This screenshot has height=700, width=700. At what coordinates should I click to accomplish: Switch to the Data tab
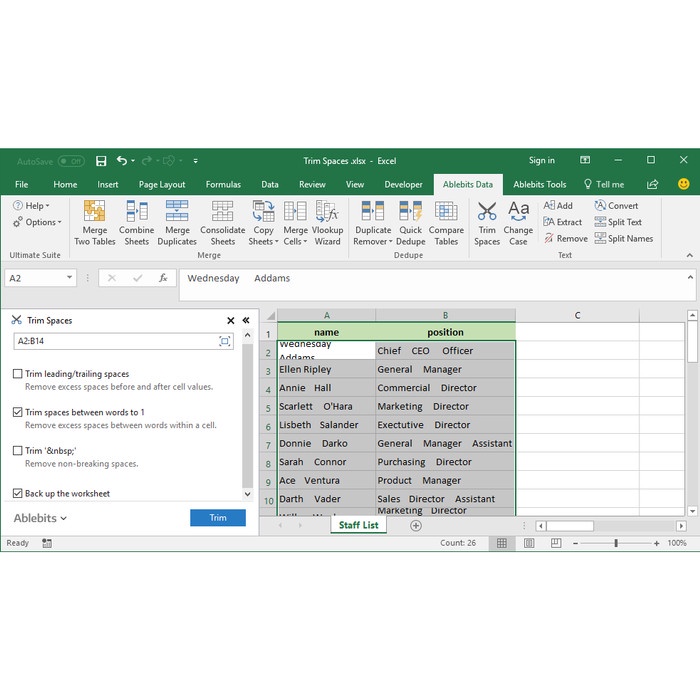click(270, 184)
